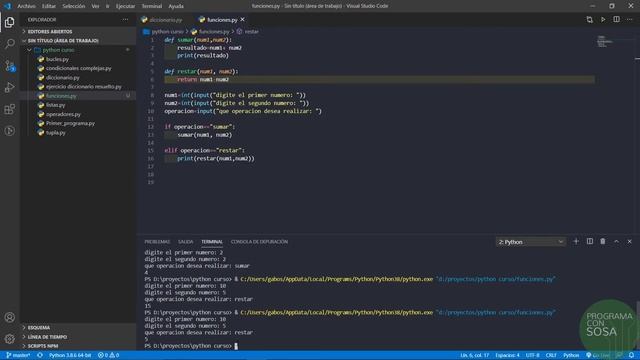The image size is (640, 360).
Task: Click the Go Live status bar button
Action: (598, 356)
